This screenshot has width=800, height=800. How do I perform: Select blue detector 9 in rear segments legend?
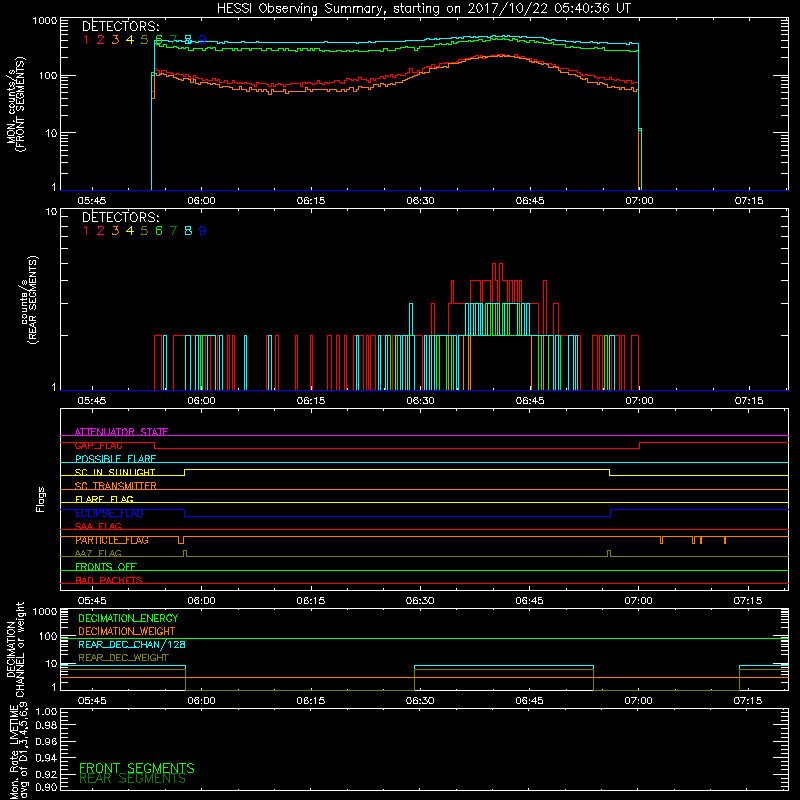203,231
